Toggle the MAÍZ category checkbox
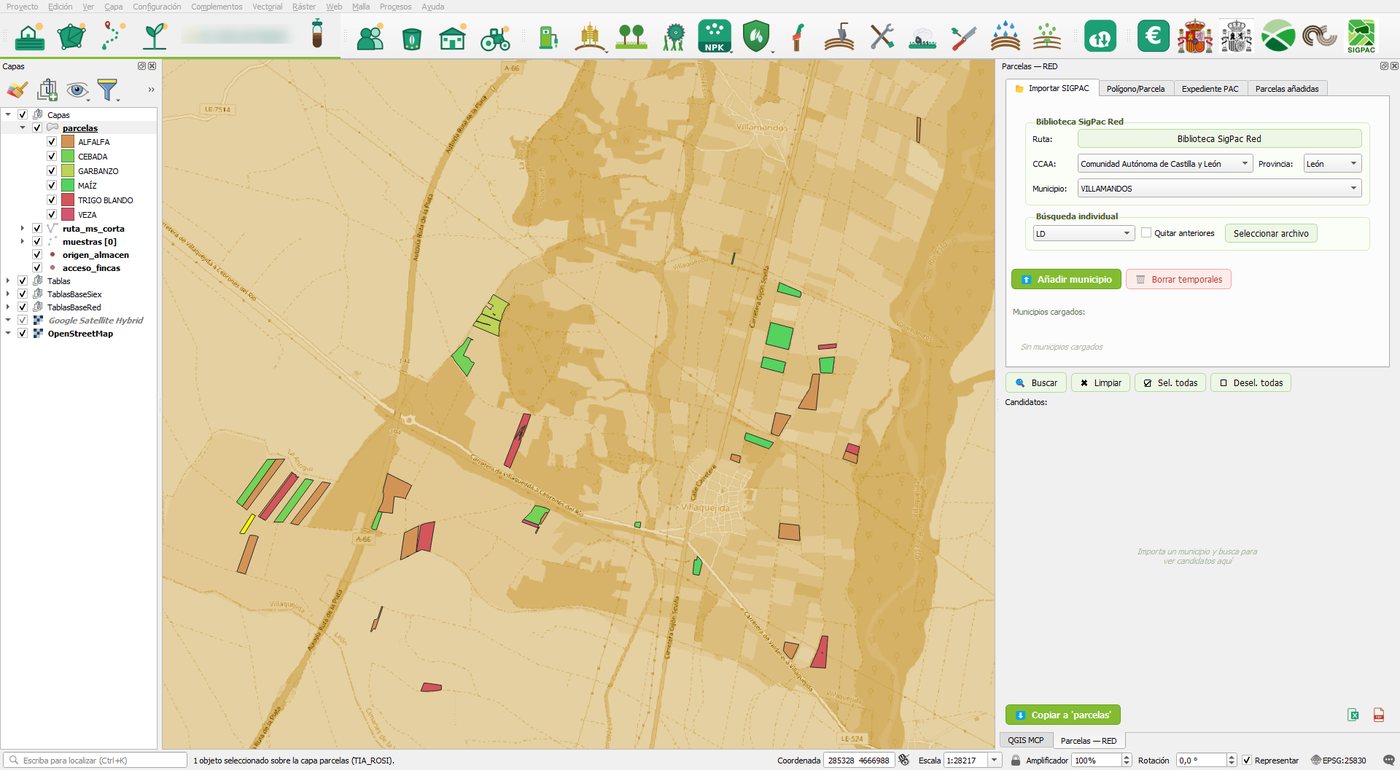1400x770 pixels. tap(51, 186)
